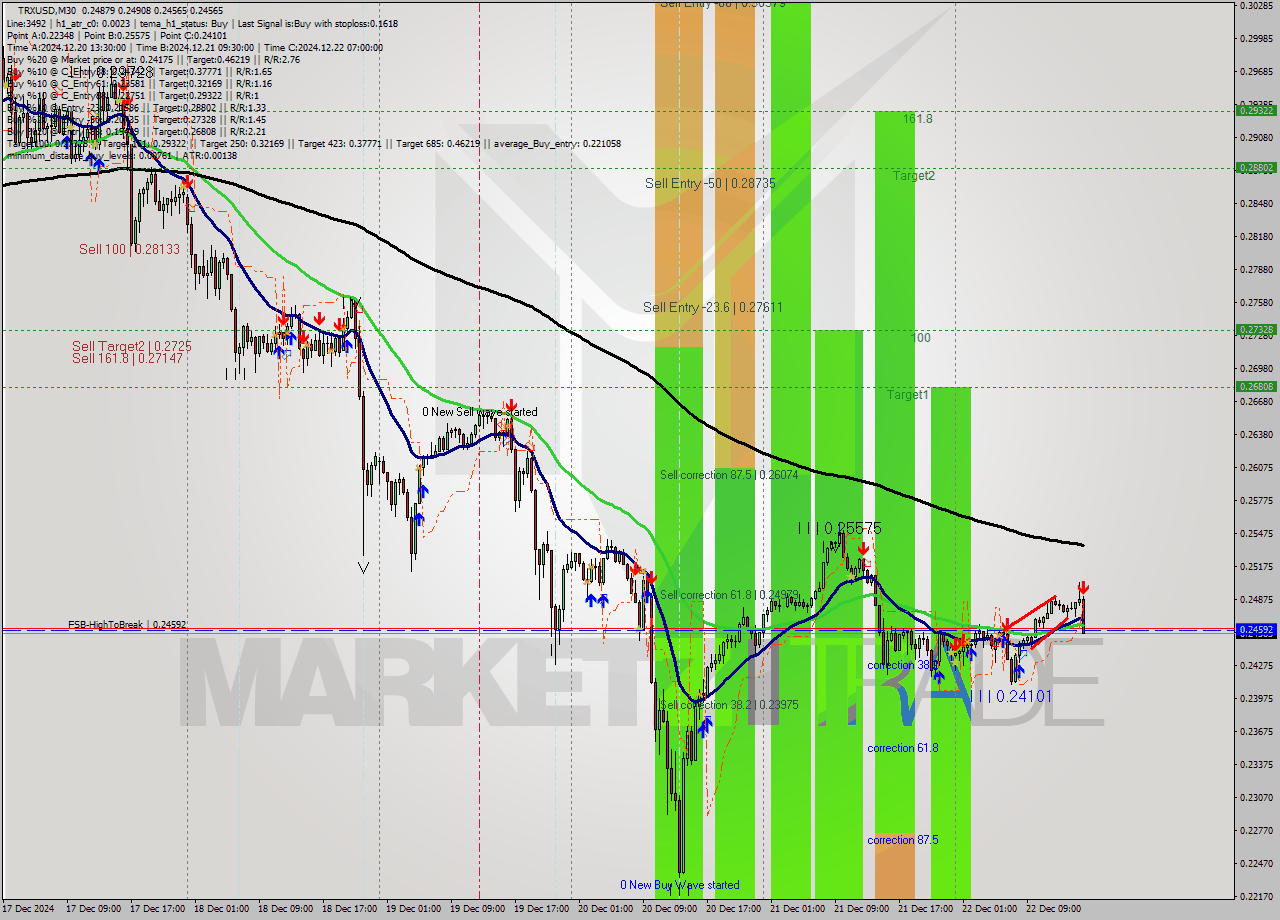Screen dimensions: 1280x920
Task: Click 'Sell correction 61.8 | 0.24979' label
Action: pyautogui.click(x=729, y=595)
